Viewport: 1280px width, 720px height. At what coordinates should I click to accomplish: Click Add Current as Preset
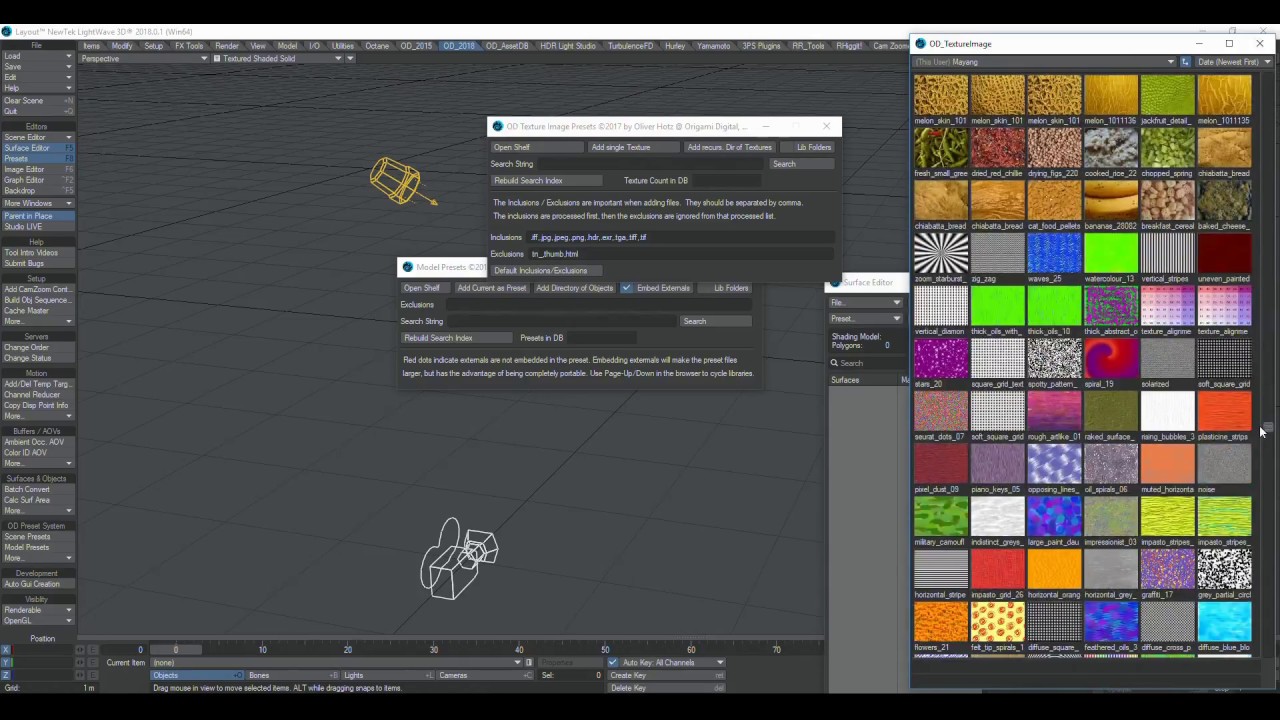491,288
